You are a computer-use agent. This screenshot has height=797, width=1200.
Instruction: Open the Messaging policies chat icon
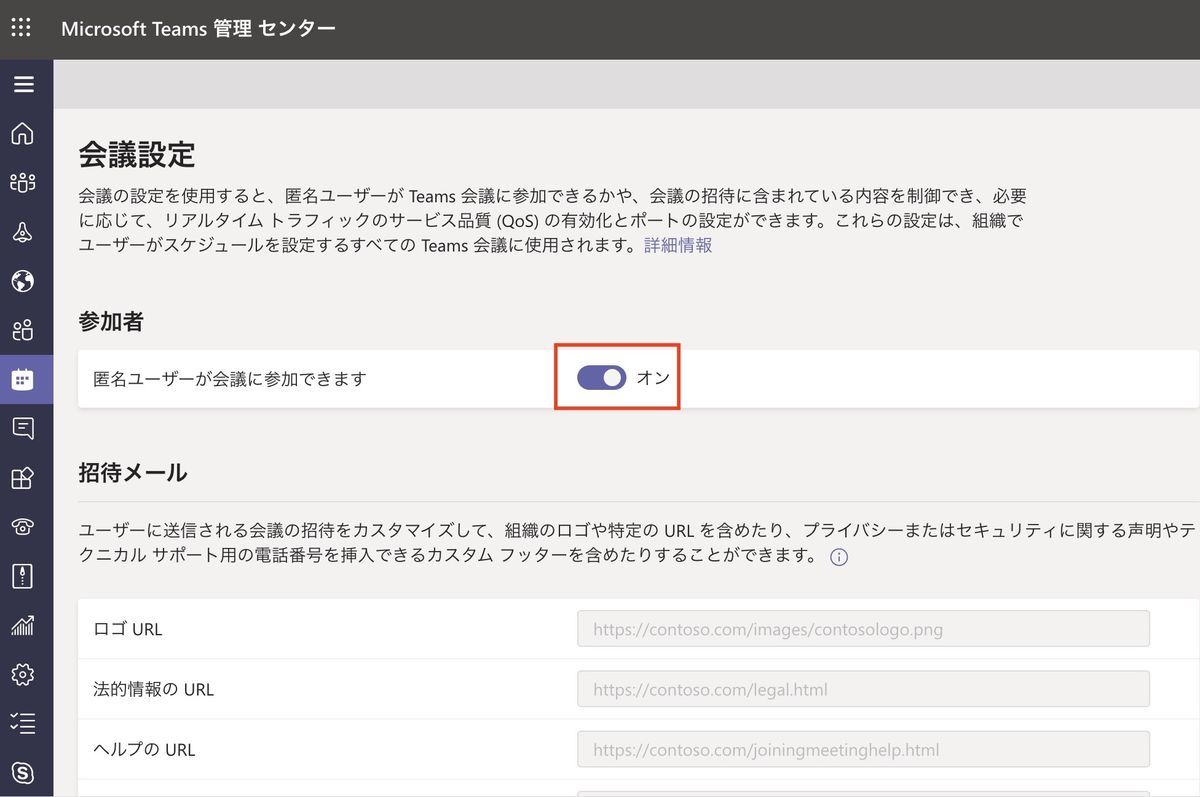pyautogui.click(x=23, y=428)
